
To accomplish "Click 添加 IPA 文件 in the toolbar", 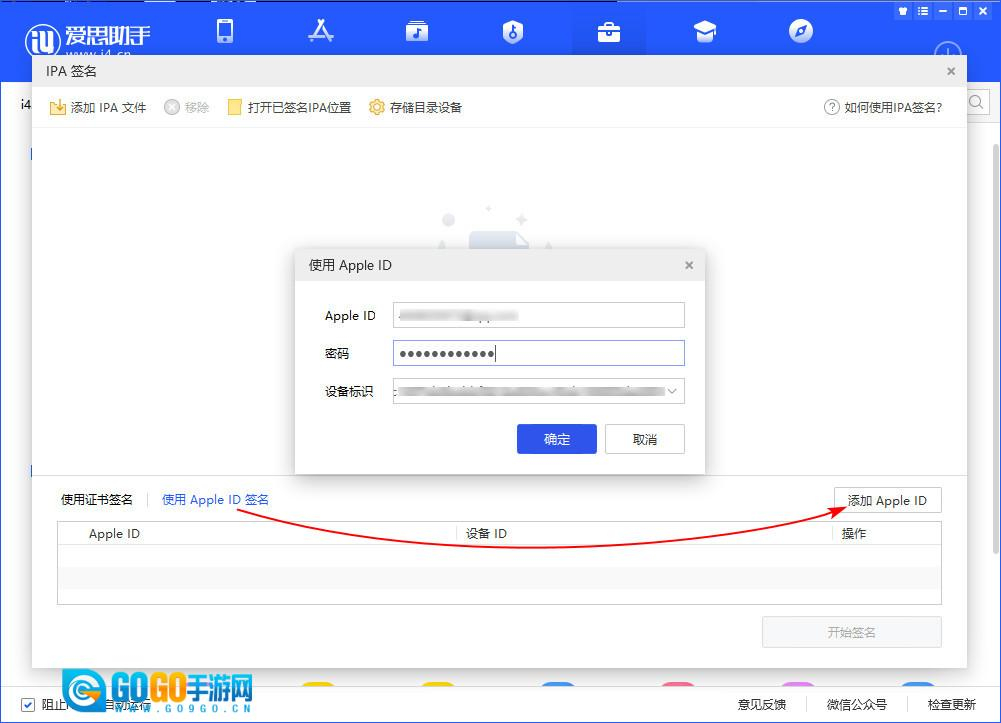I will tap(98, 107).
